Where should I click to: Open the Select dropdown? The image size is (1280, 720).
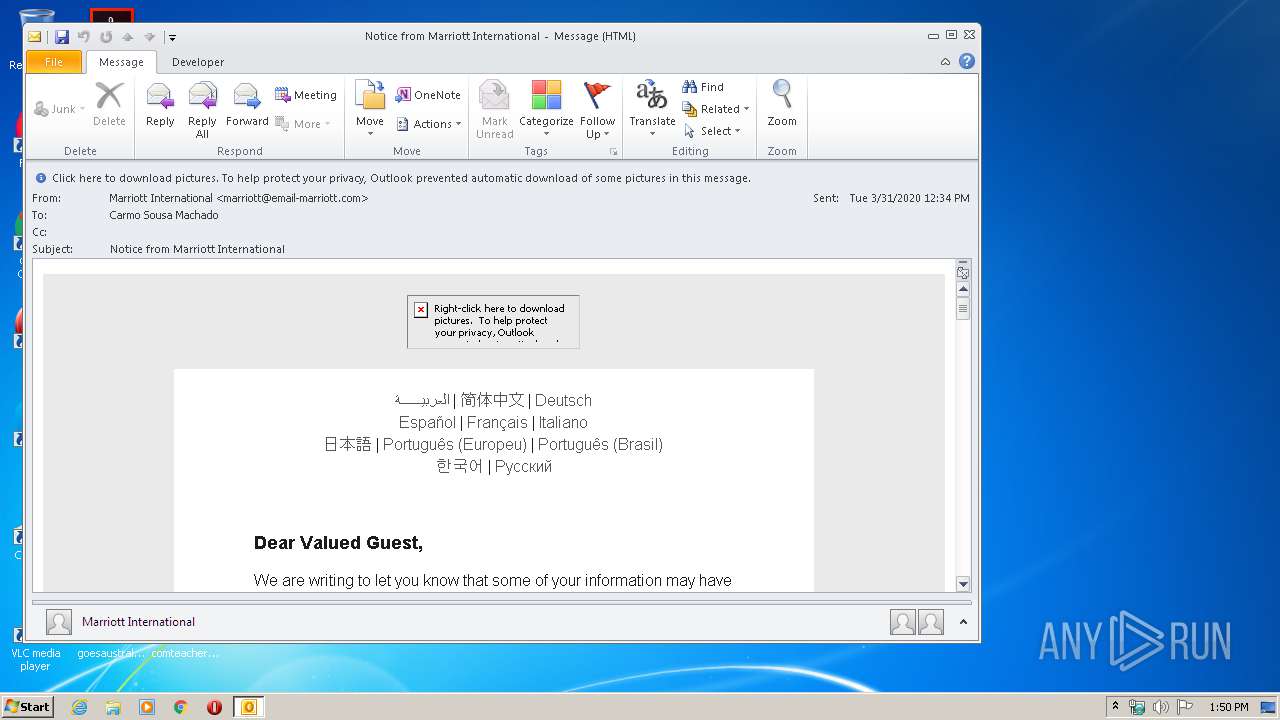tap(712, 131)
